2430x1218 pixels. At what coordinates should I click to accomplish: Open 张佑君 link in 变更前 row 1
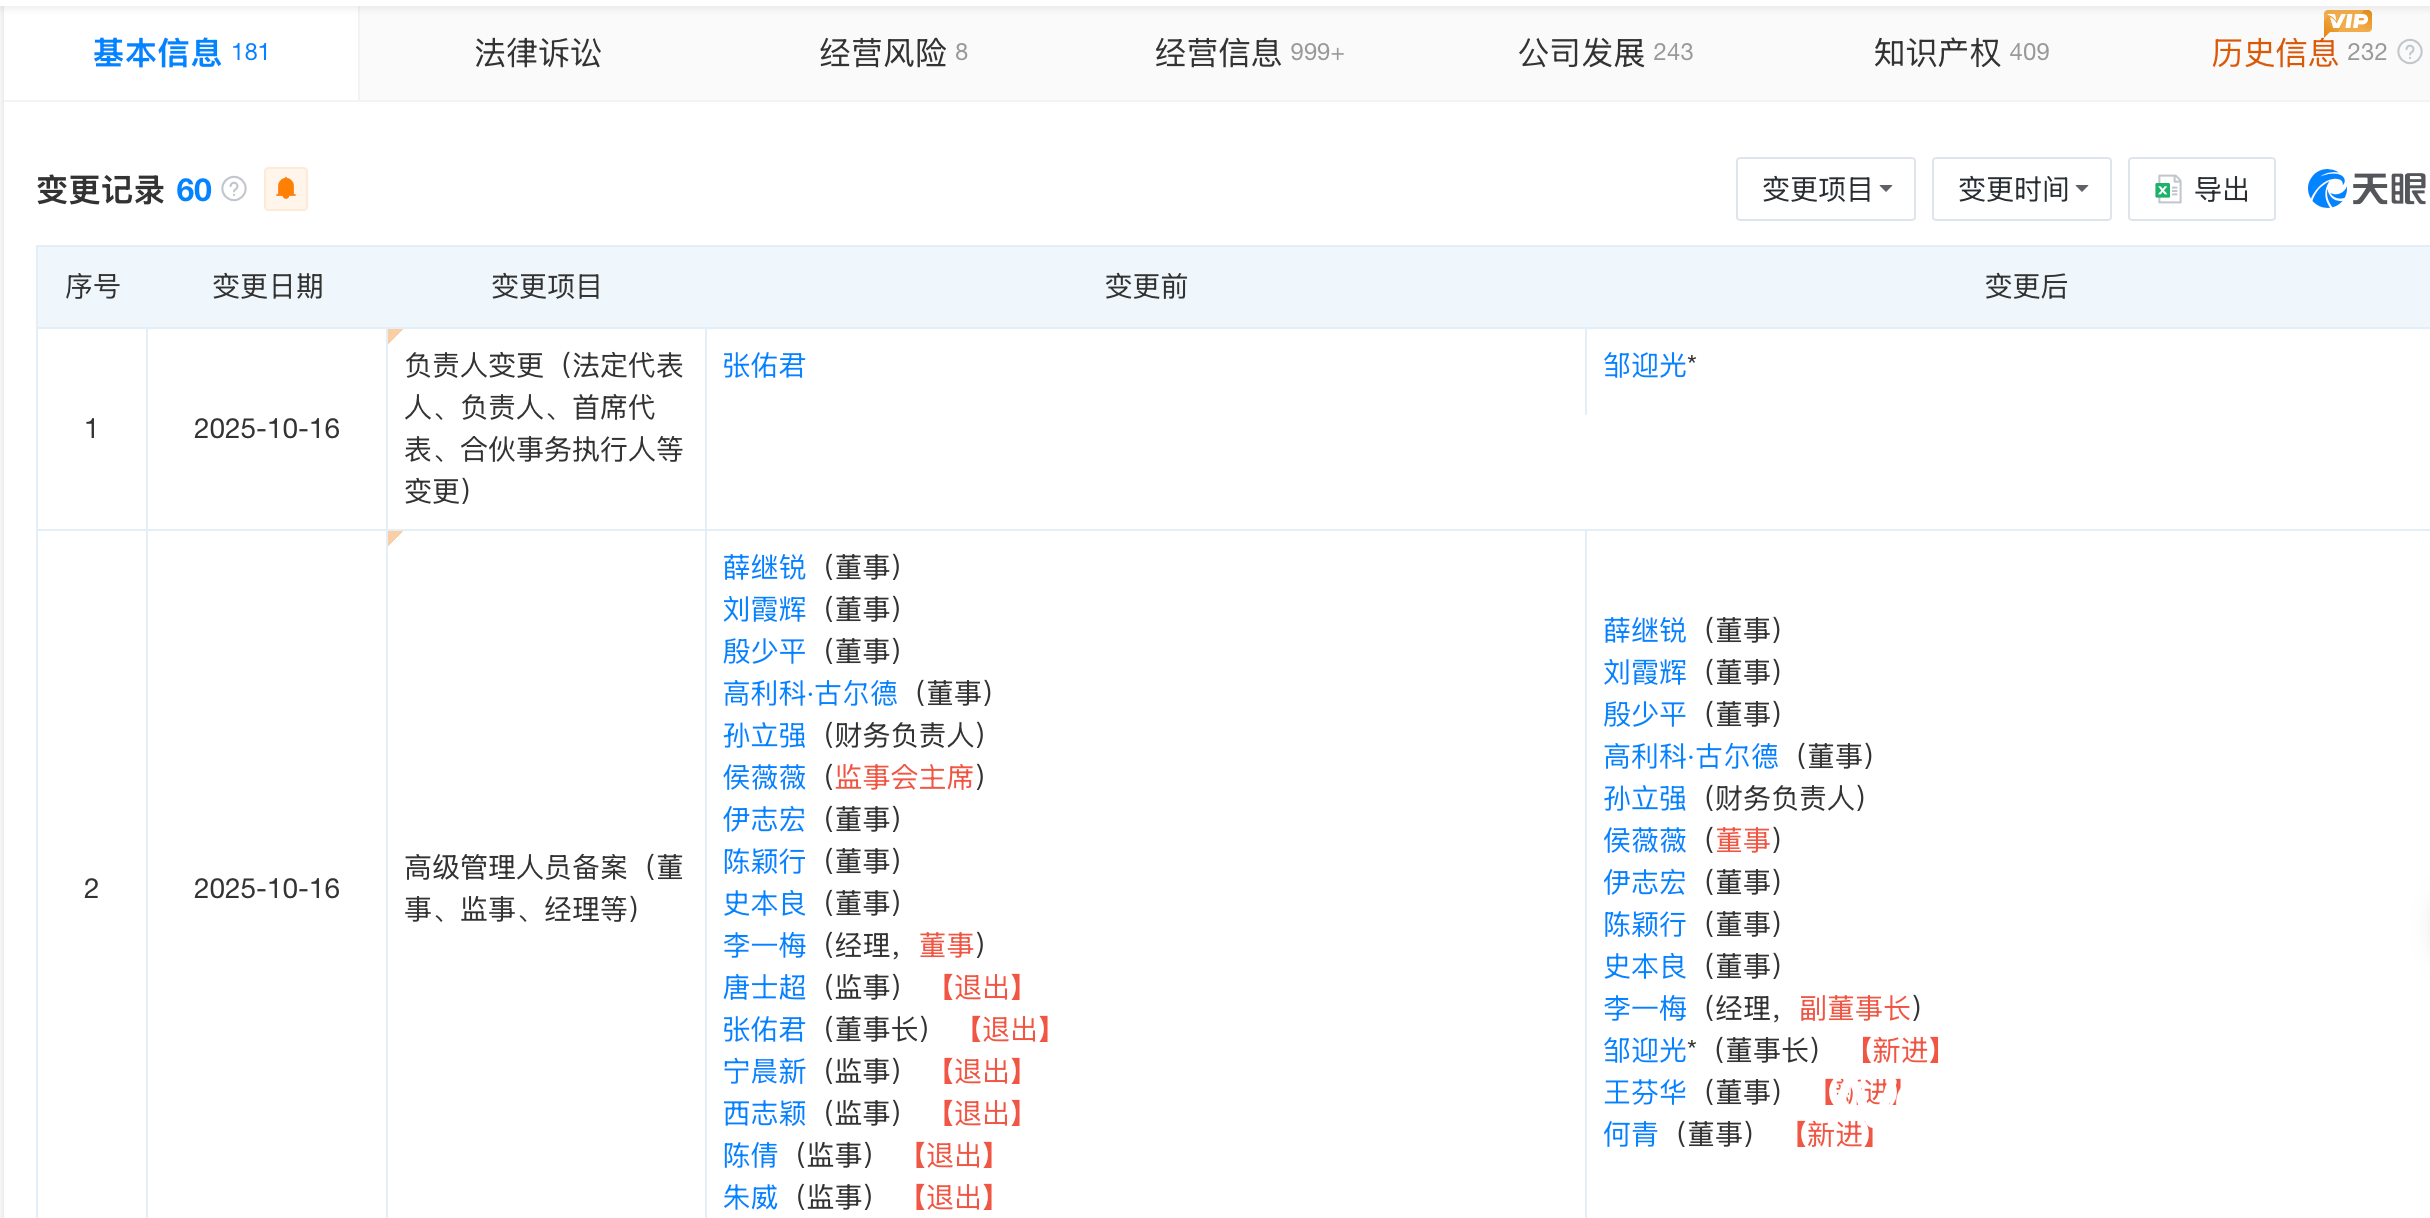pos(763,366)
